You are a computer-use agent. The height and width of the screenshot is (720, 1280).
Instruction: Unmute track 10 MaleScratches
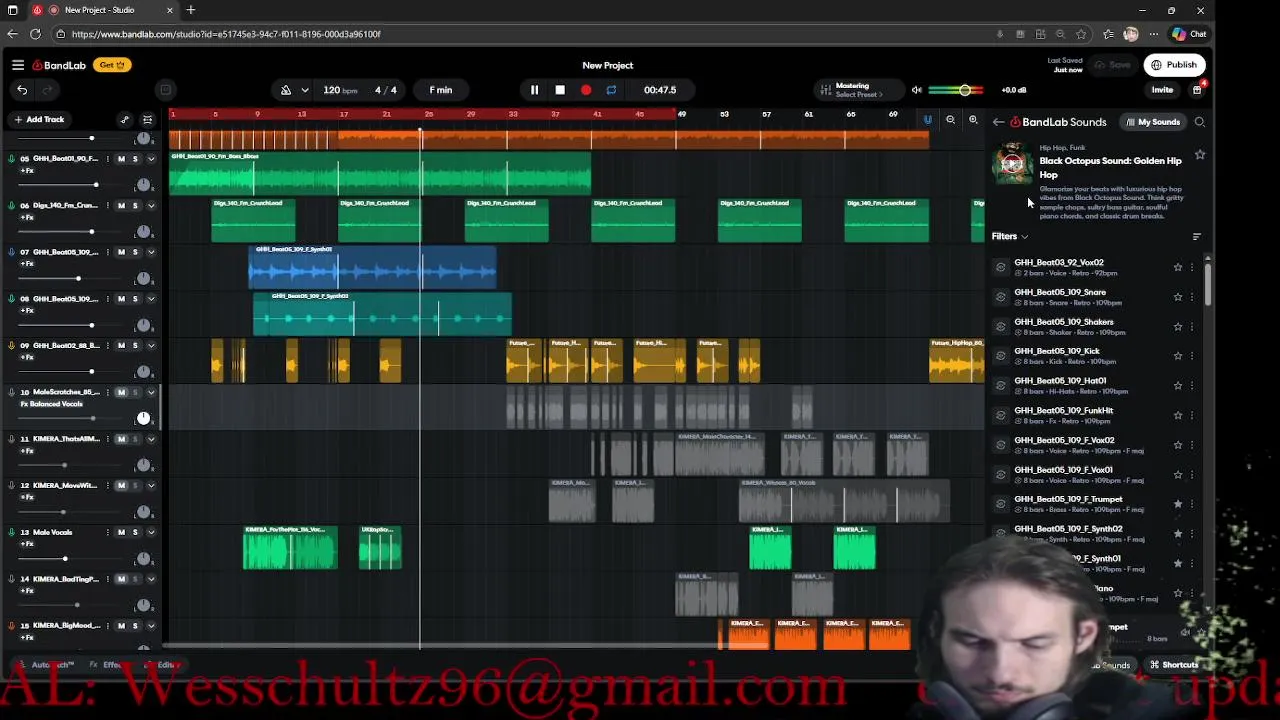(122, 392)
